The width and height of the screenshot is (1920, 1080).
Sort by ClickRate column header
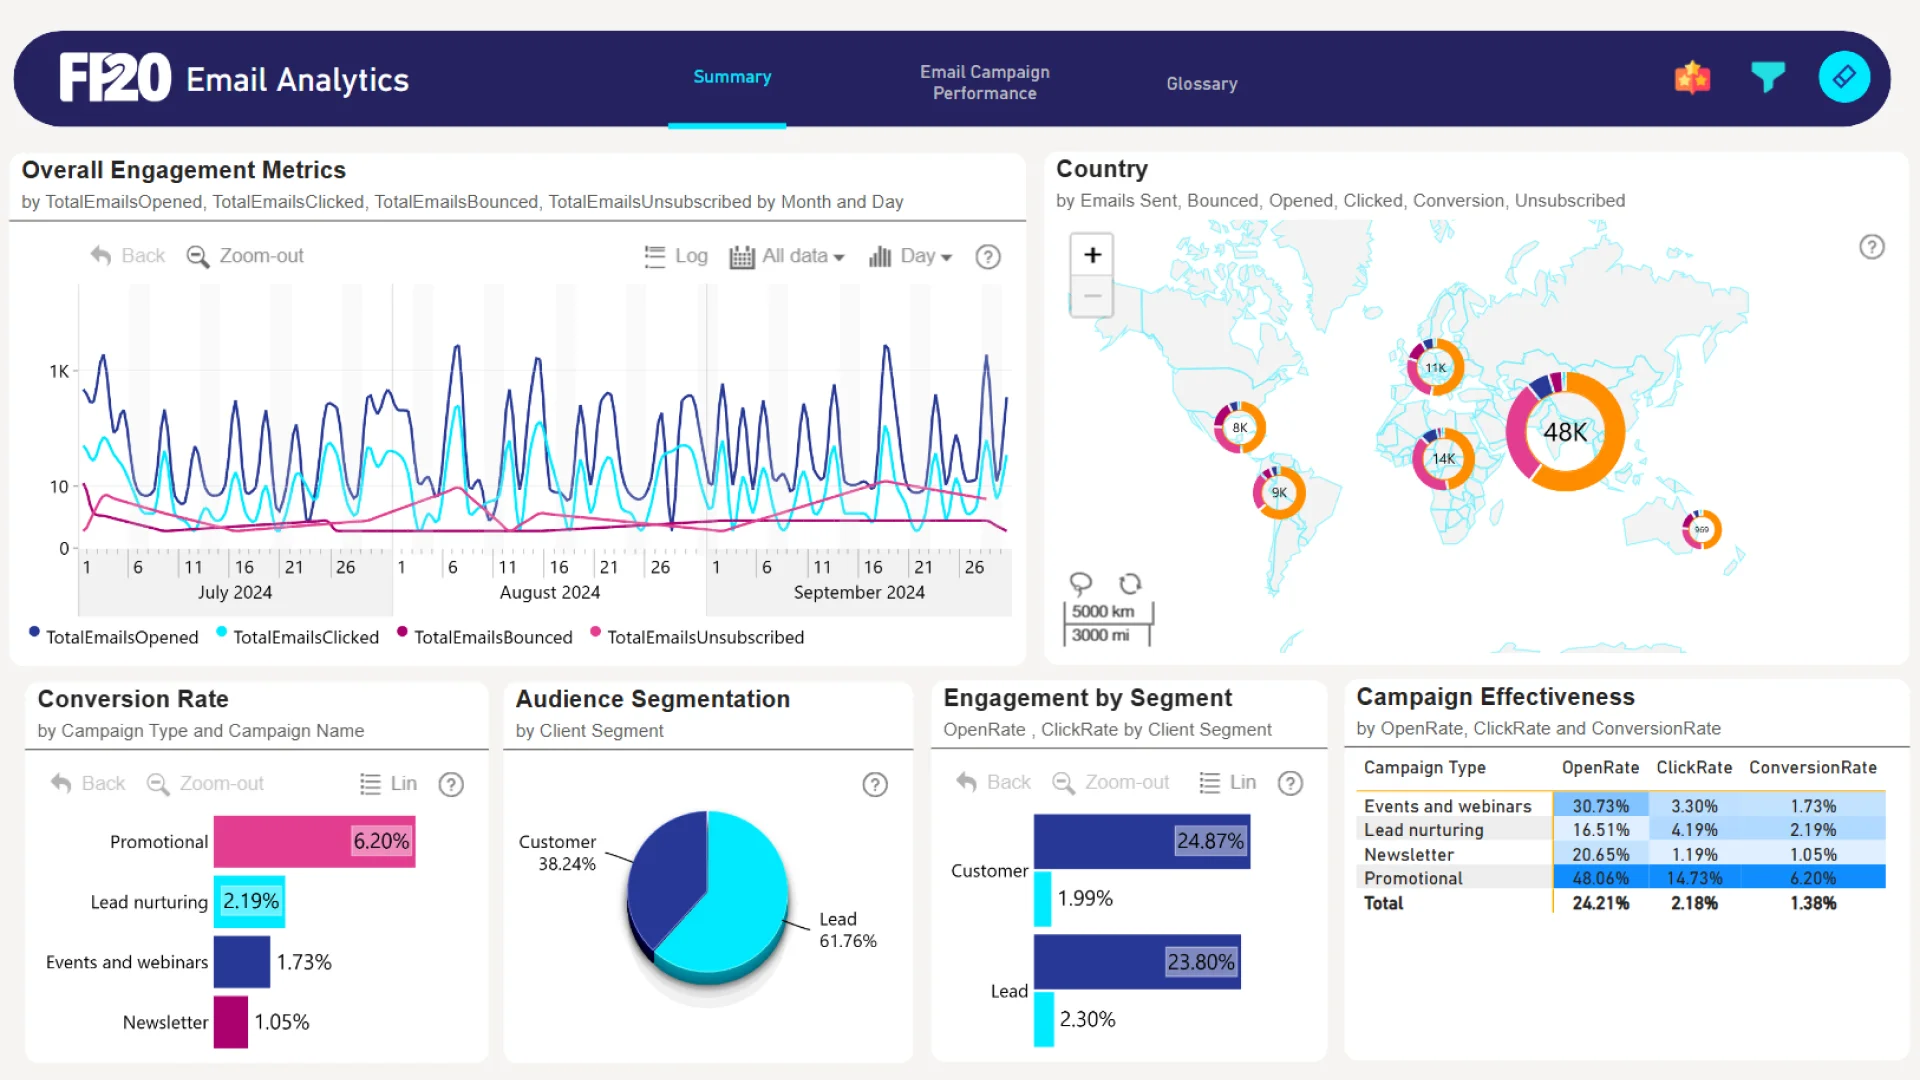(x=1694, y=768)
